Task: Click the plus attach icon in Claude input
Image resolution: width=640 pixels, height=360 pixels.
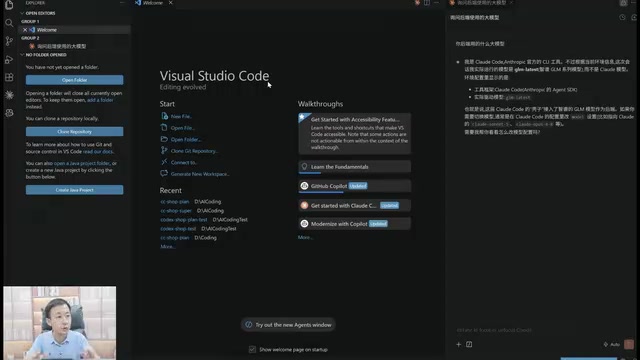Action: tap(458, 344)
